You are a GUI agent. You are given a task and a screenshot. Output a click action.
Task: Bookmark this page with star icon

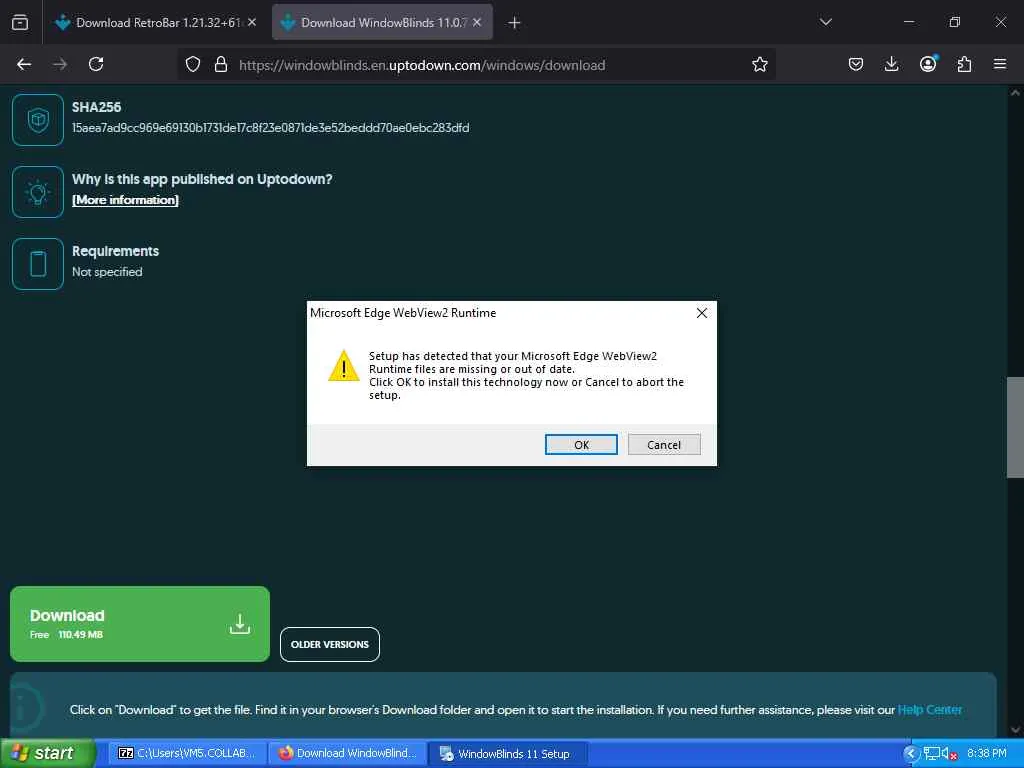tap(760, 64)
